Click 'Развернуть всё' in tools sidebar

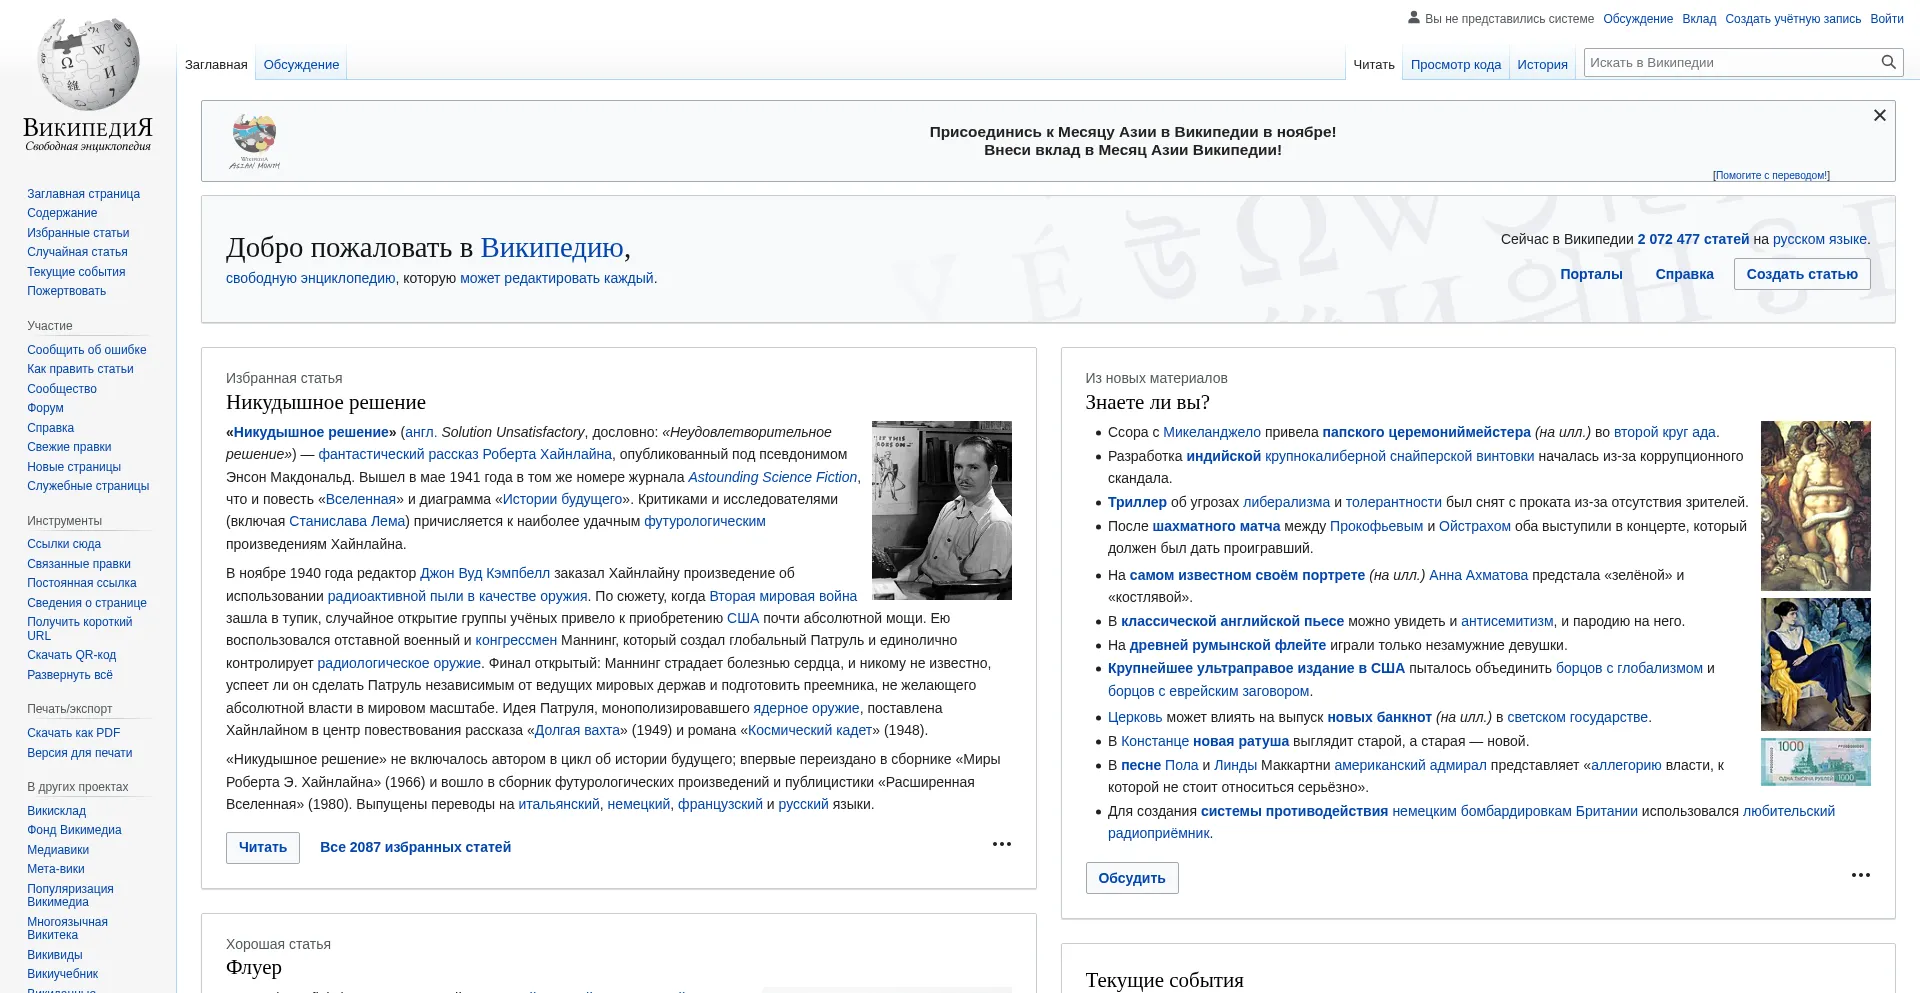pyautogui.click(x=70, y=675)
